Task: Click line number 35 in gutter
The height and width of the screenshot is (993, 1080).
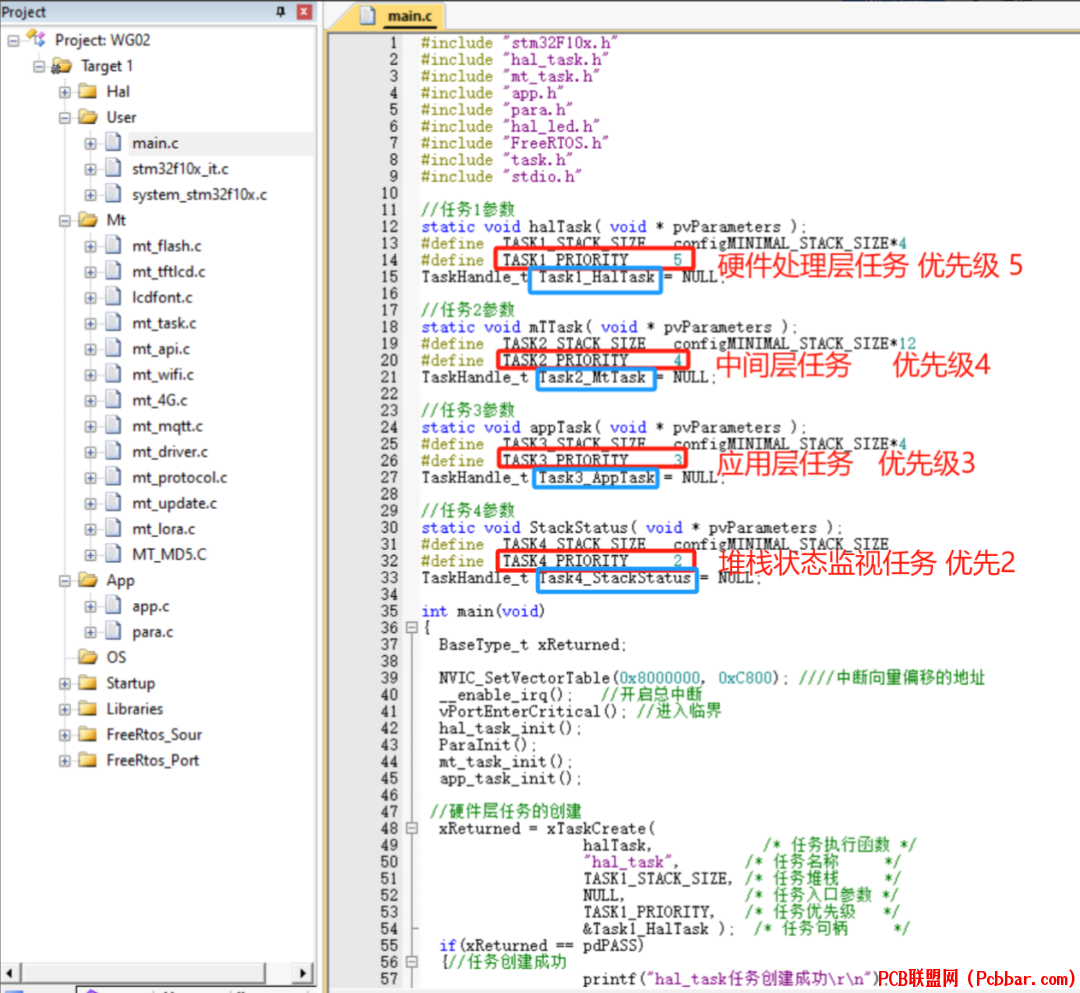Action: click(389, 612)
